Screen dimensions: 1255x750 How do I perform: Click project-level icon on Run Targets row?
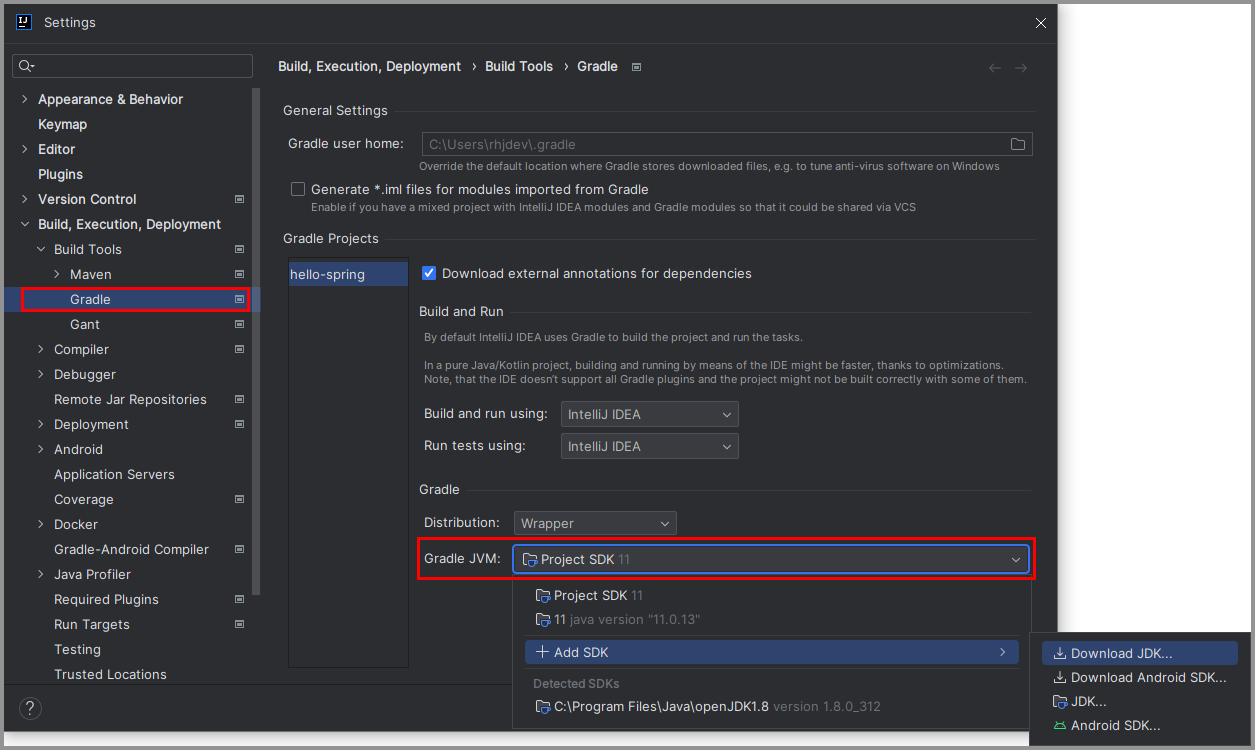pos(239,624)
